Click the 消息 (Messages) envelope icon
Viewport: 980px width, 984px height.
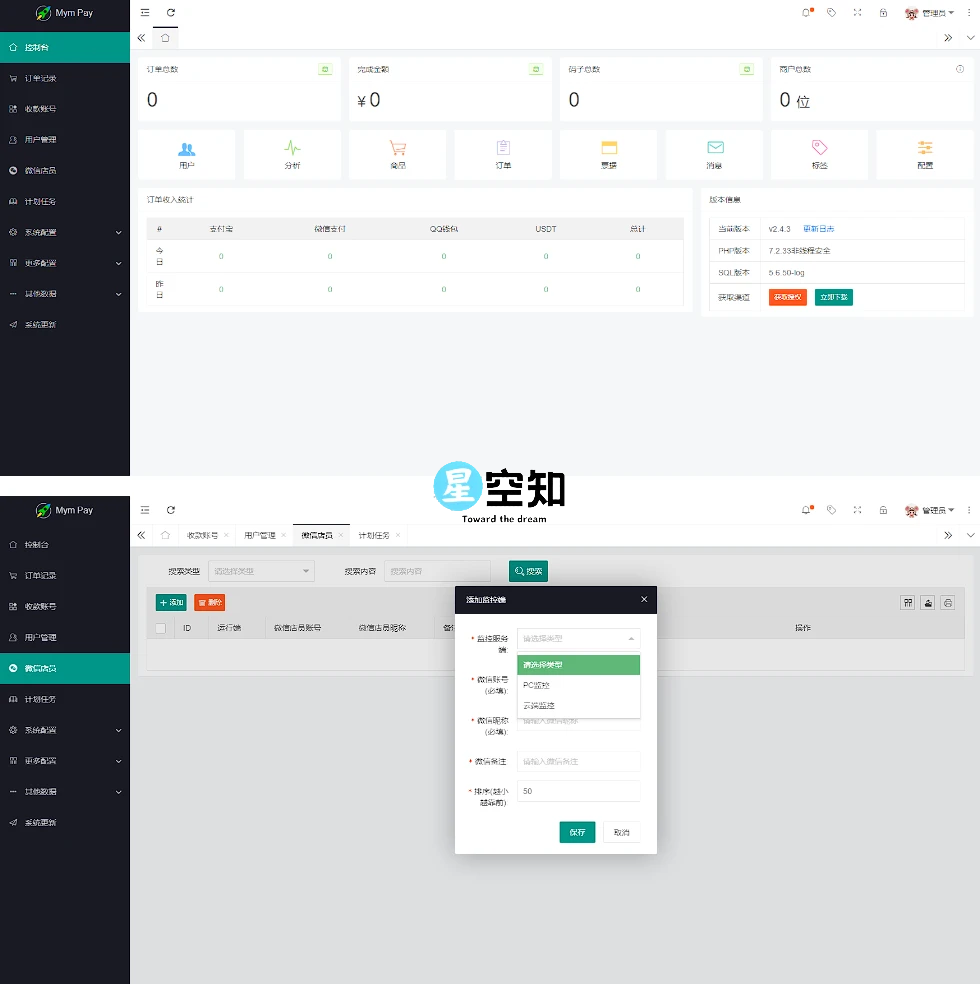[x=714, y=154]
